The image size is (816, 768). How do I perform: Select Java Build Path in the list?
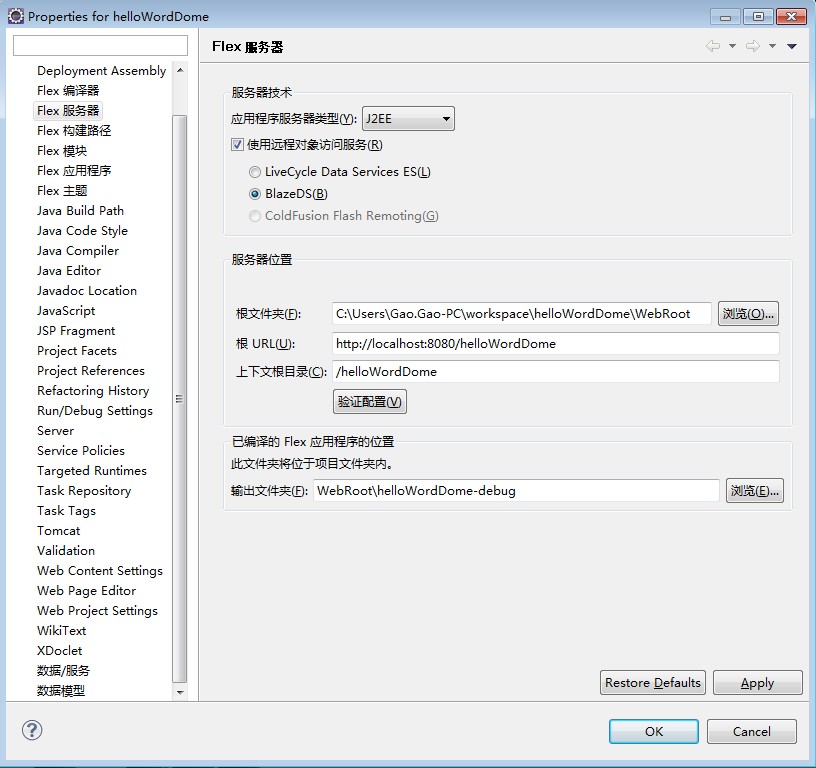coord(80,210)
